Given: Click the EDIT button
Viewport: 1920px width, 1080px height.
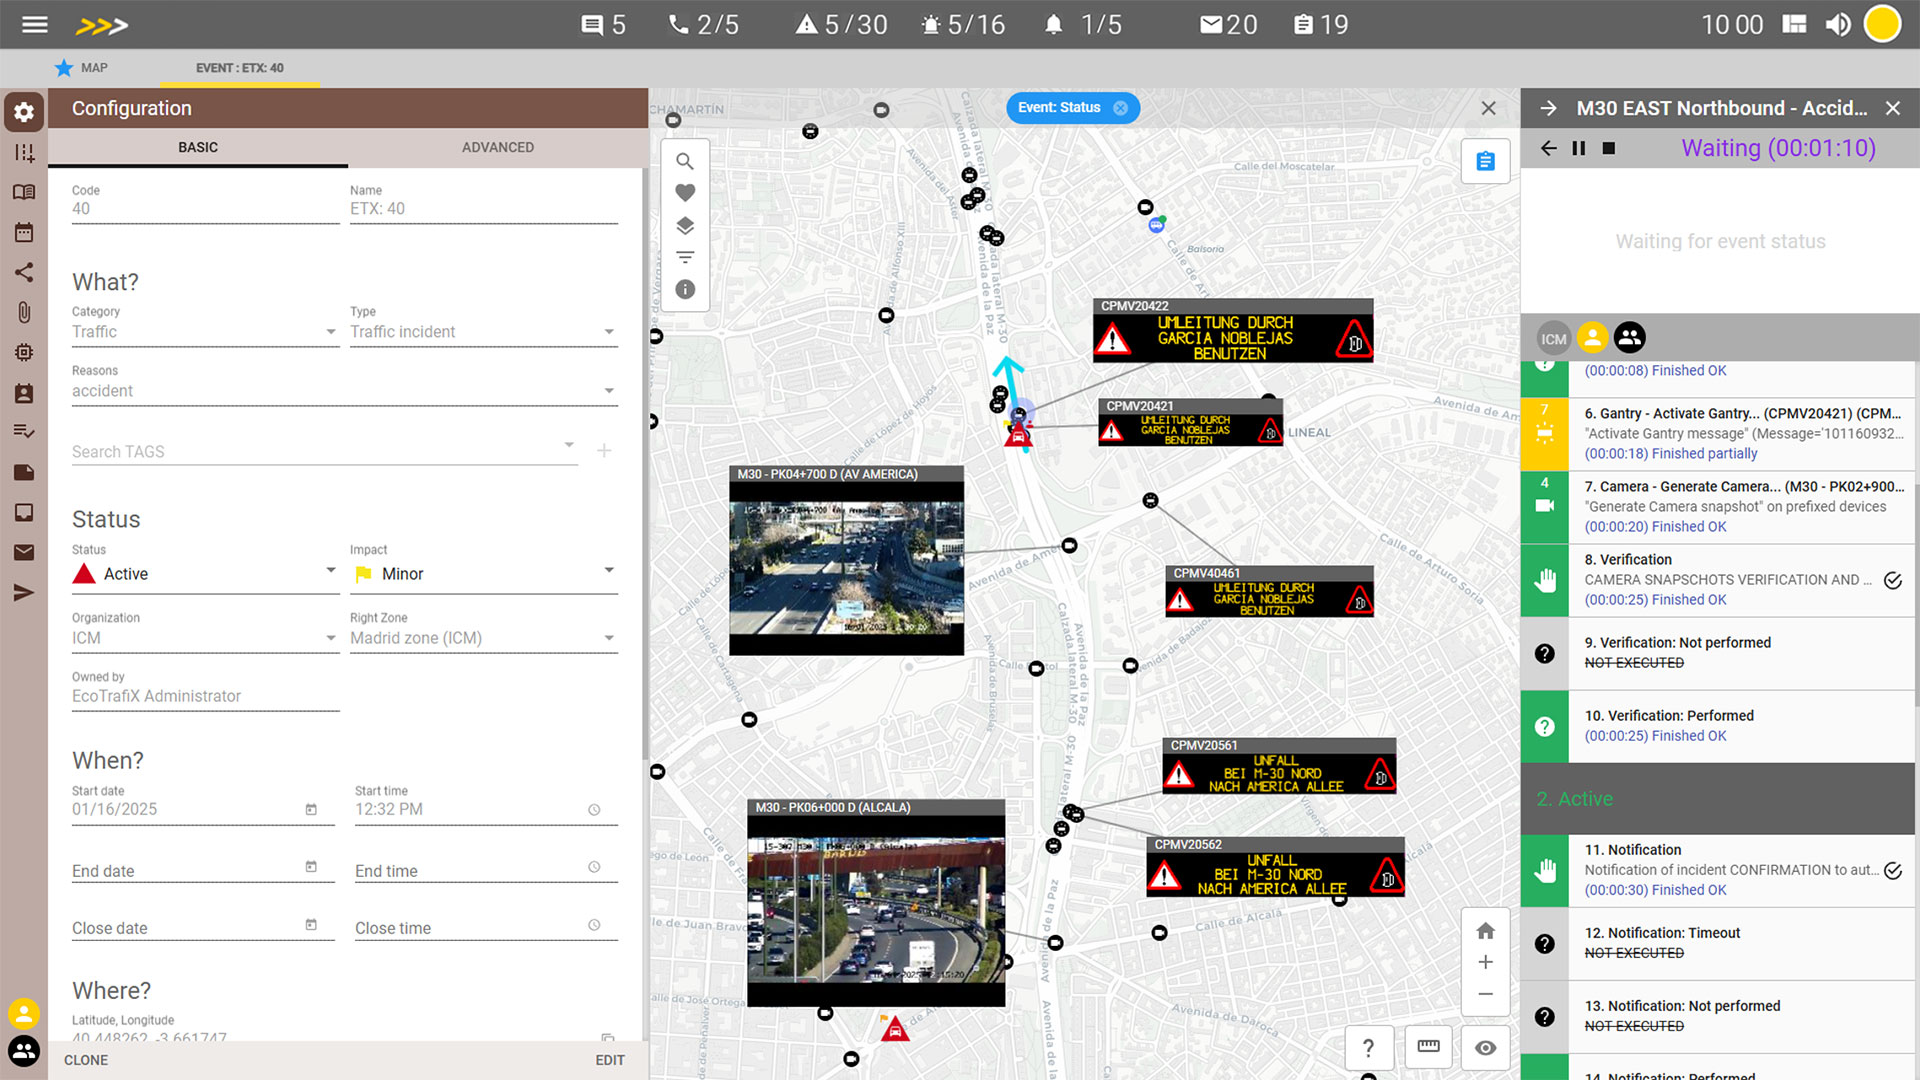Looking at the screenshot, I should point(610,1060).
